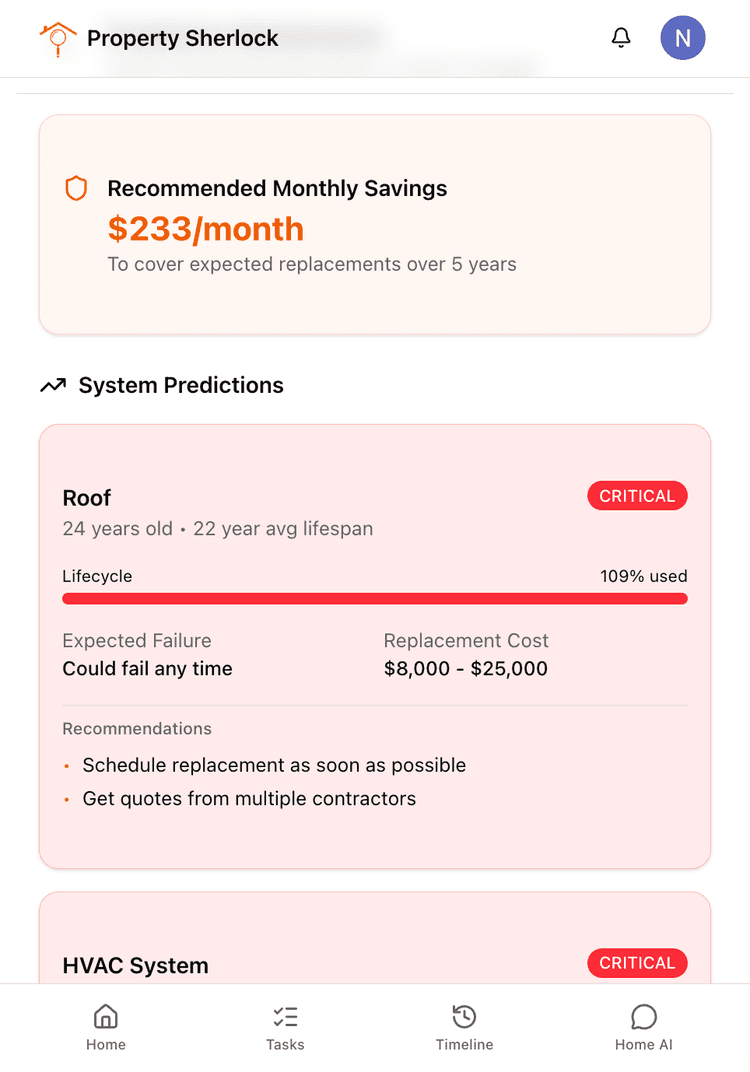This screenshot has width=750, height=1072.
Task: Open the user profile avatar N
Action: pos(683,38)
